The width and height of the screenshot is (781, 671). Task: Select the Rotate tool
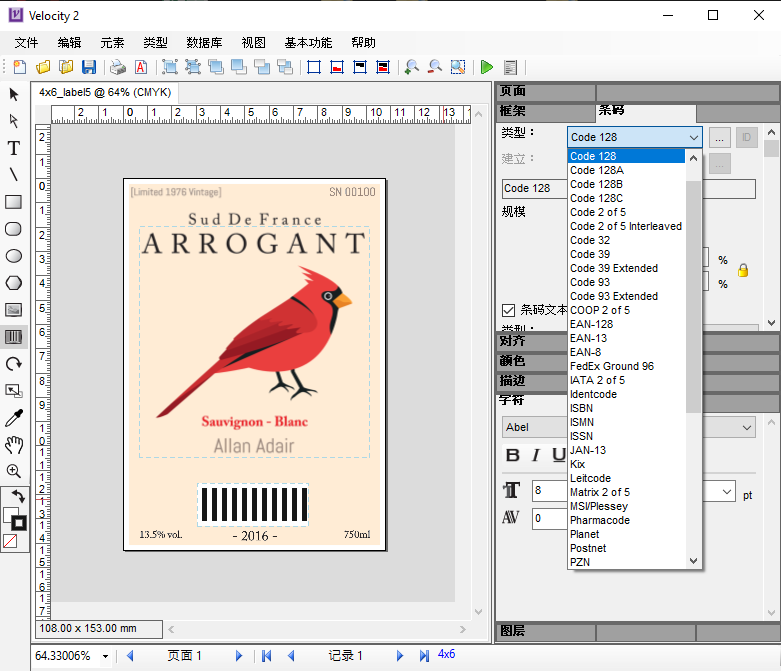(x=14, y=364)
